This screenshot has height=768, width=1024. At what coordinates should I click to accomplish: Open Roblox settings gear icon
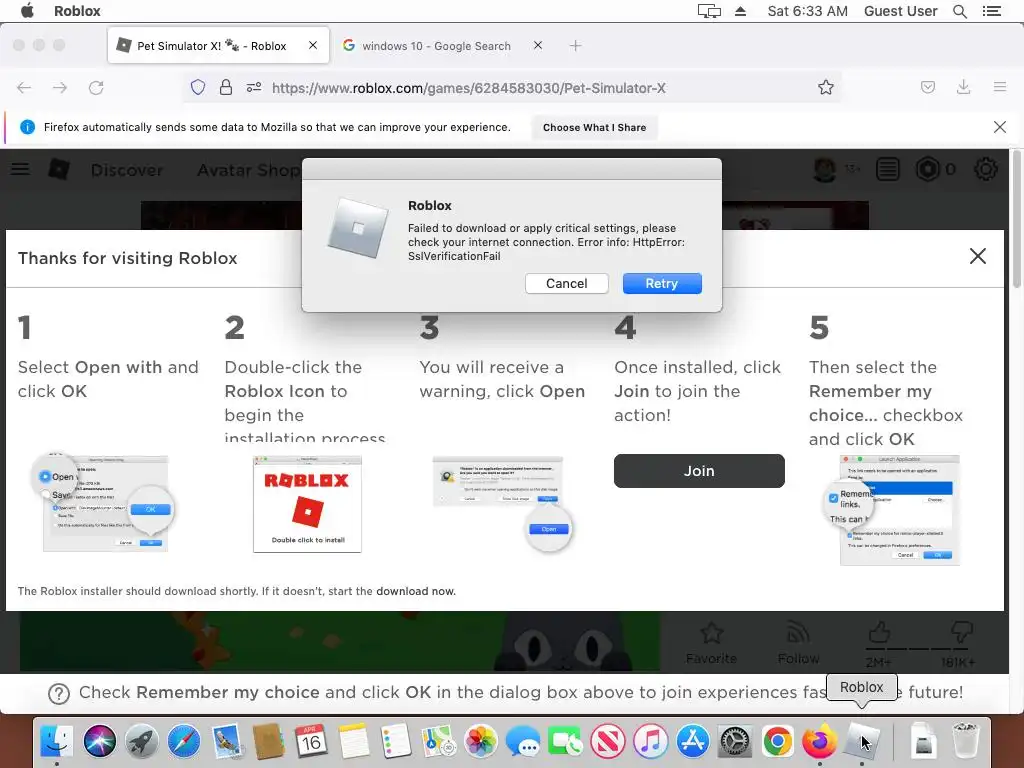pyautogui.click(x=986, y=169)
